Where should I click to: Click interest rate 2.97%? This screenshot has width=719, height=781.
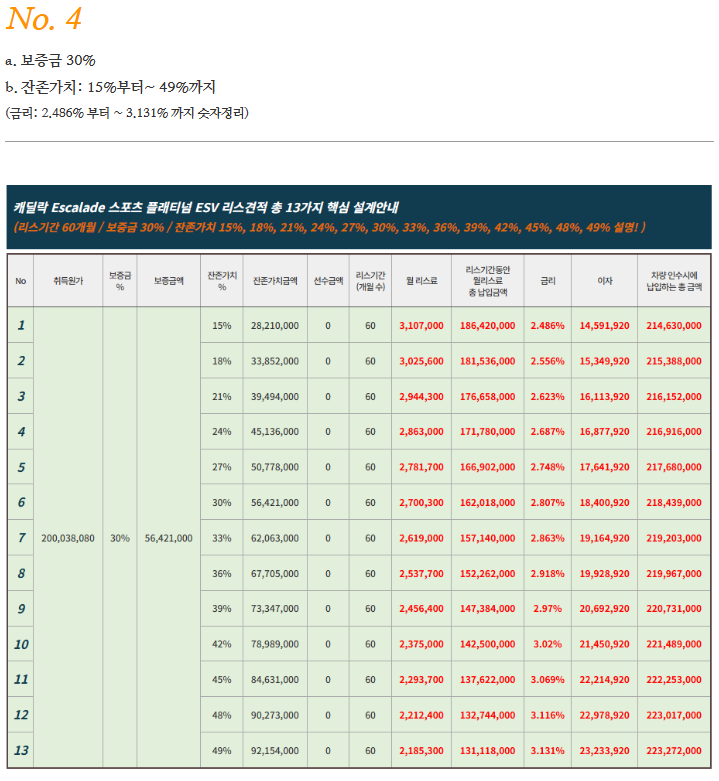click(547, 609)
